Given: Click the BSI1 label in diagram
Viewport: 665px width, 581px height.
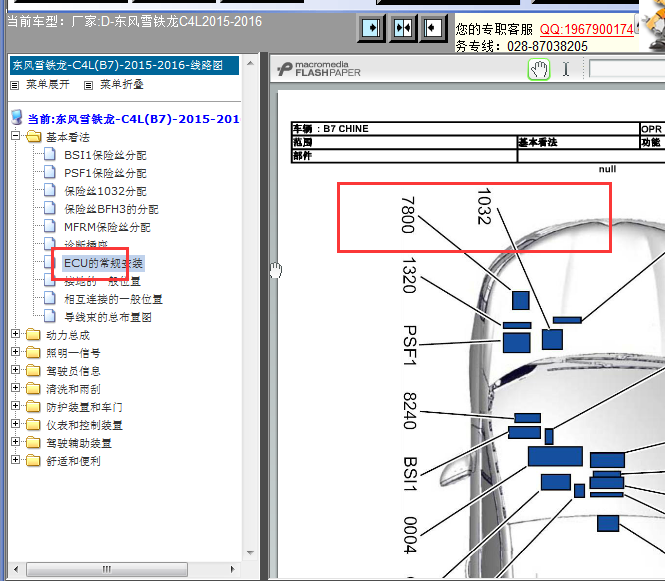Looking at the screenshot, I should [411, 474].
